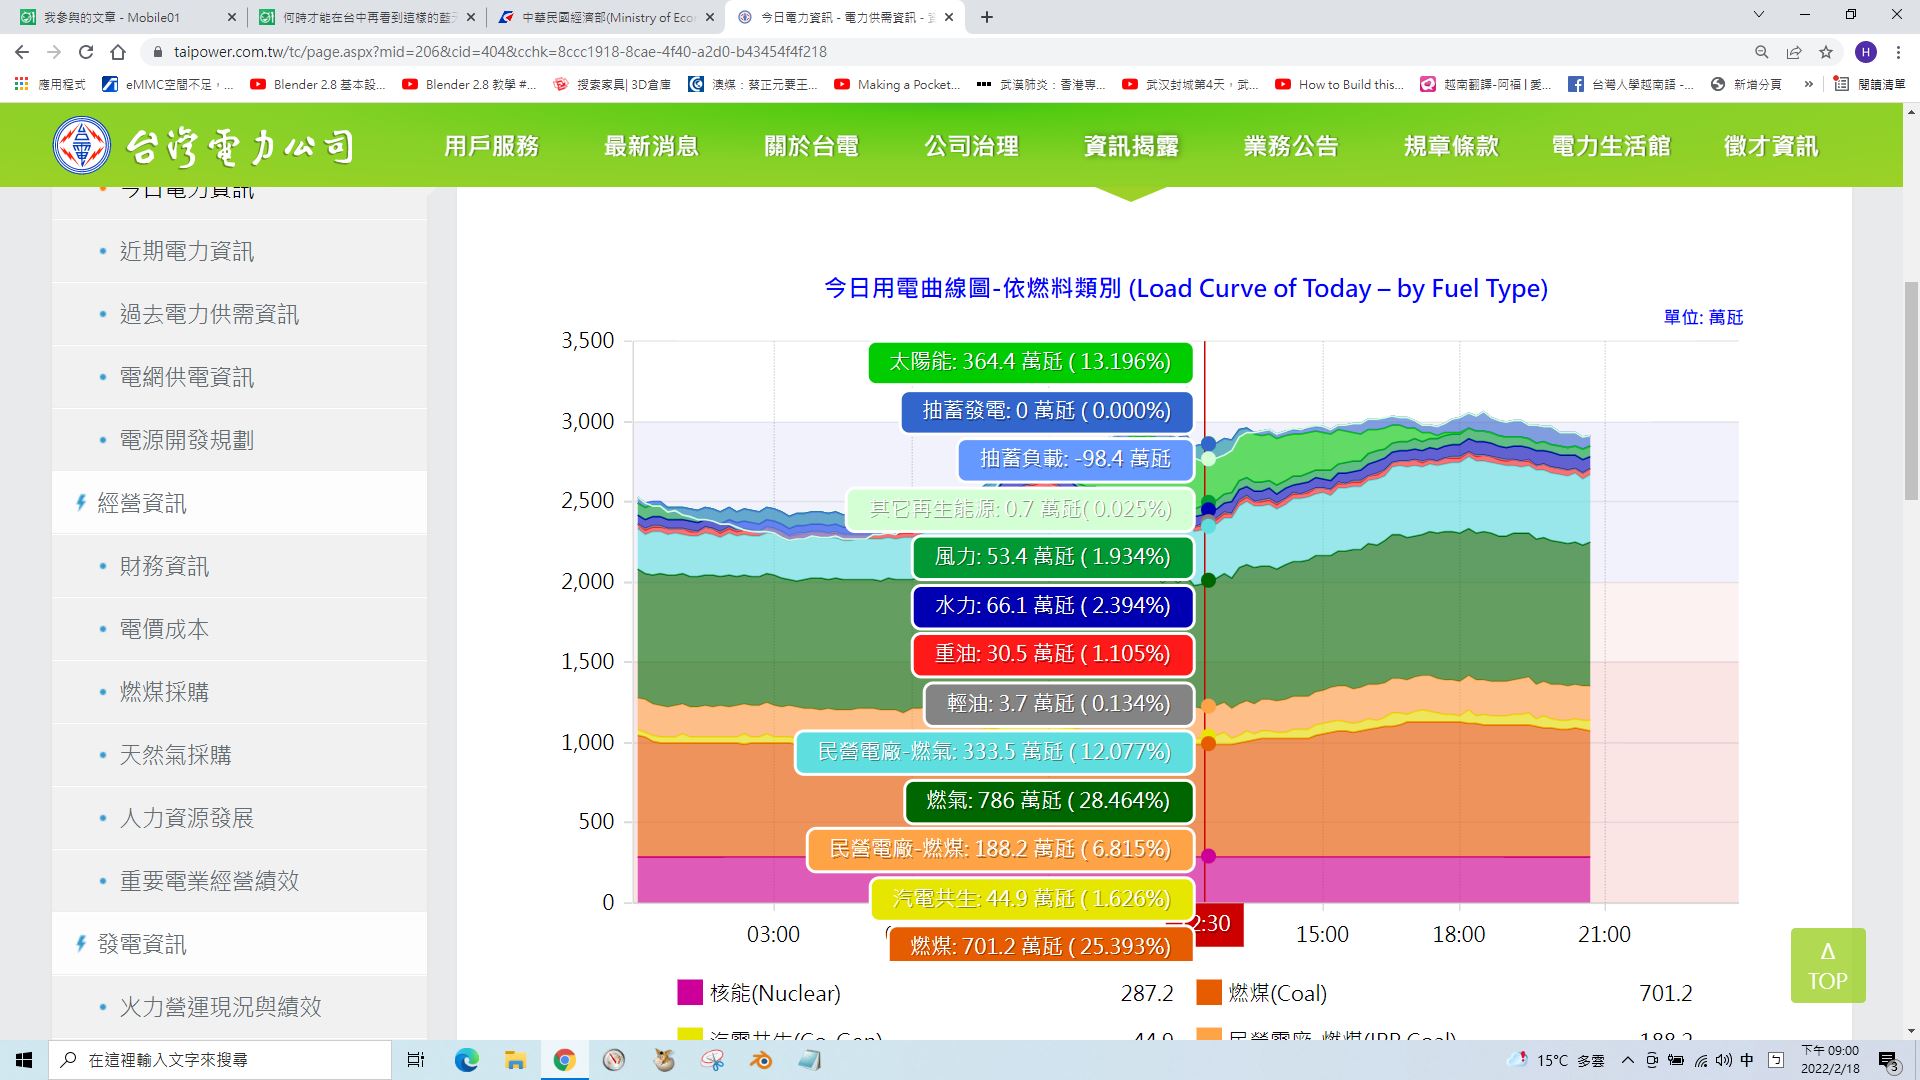The height and width of the screenshot is (1080, 1920).
Task: Open the browser home page
Action: pos(118,52)
